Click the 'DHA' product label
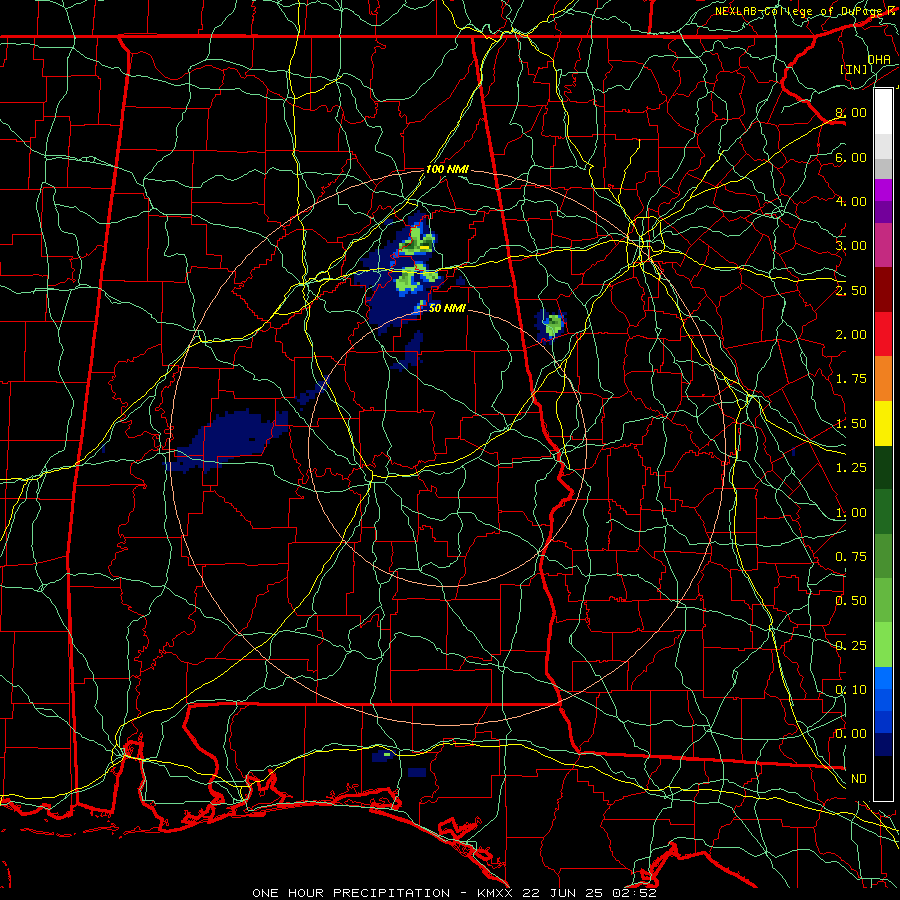Viewport: 900px width, 900px height. click(x=879, y=59)
